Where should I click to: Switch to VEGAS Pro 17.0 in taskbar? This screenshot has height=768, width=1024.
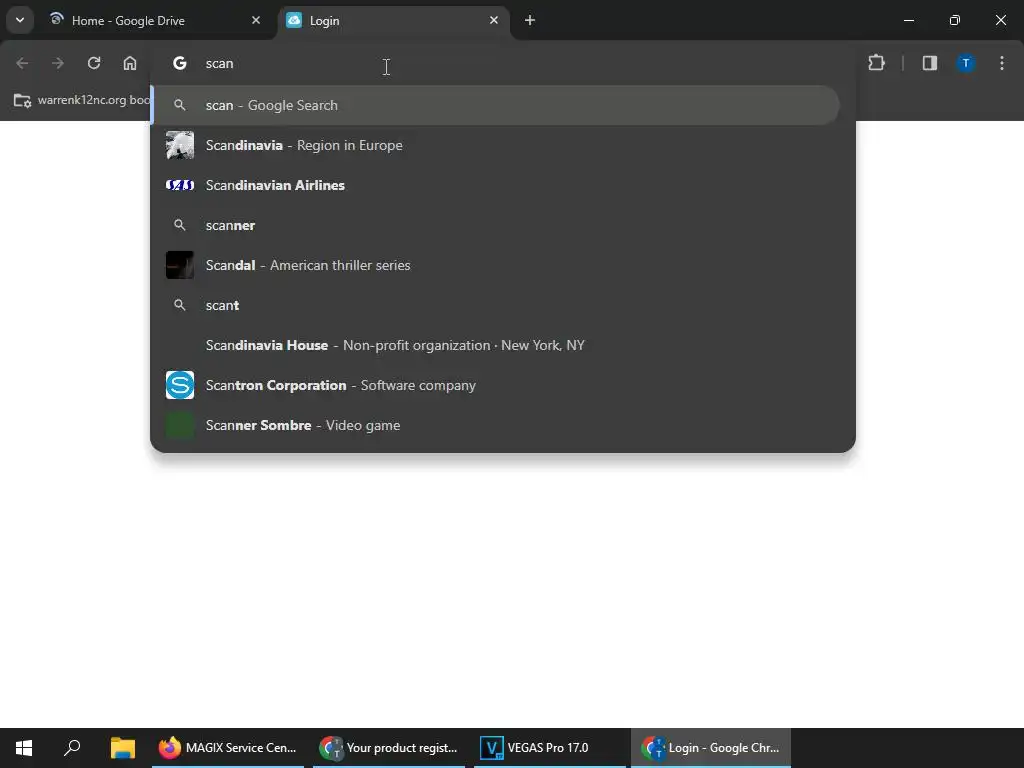pos(550,748)
